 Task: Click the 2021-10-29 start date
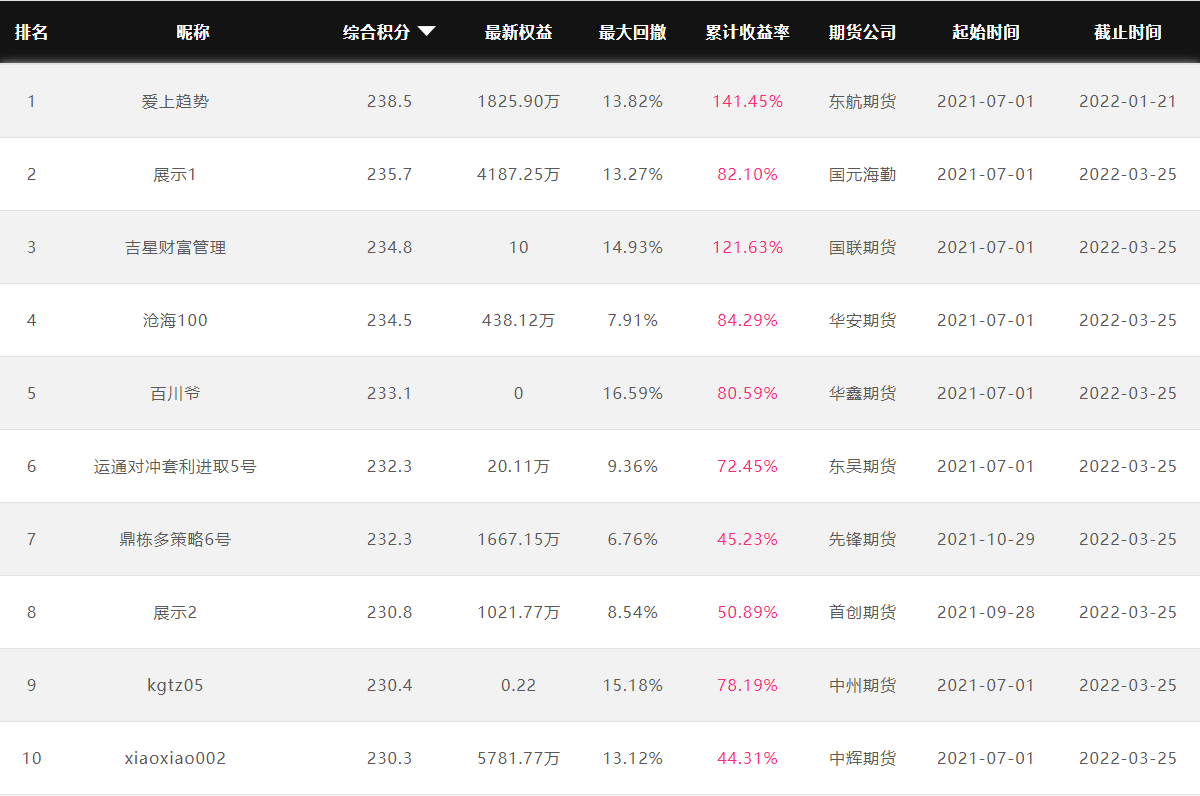[x=985, y=539]
